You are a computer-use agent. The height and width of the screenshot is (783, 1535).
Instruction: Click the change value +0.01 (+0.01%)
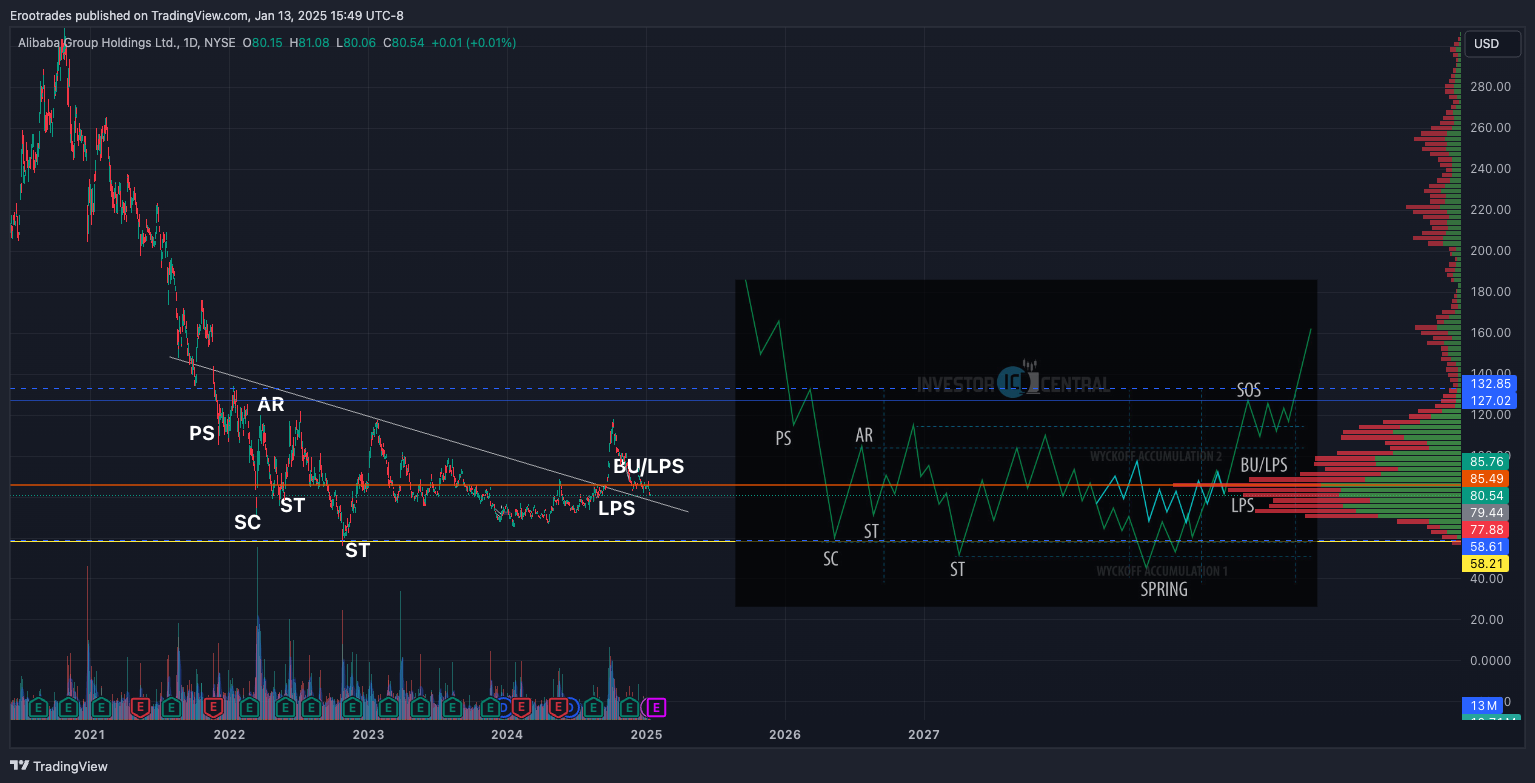point(474,43)
